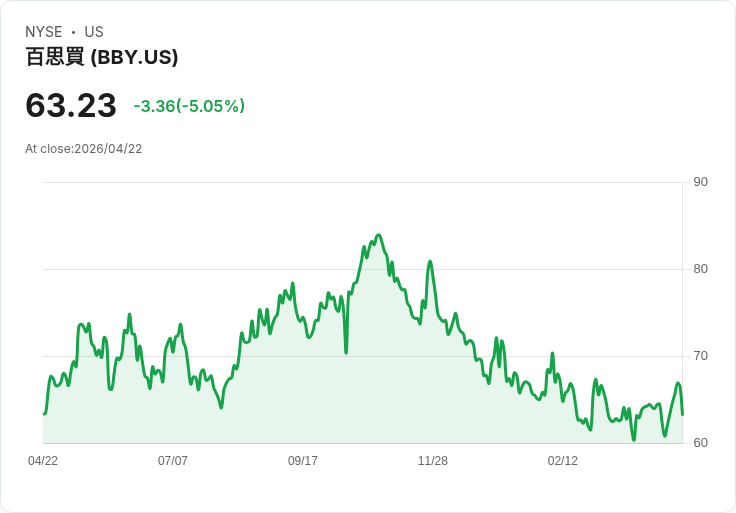This screenshot has height=513, width=736.
Task: Click the sharp dip bottom after 09/17
Action: pyautogui.click(x=346, y=352)
